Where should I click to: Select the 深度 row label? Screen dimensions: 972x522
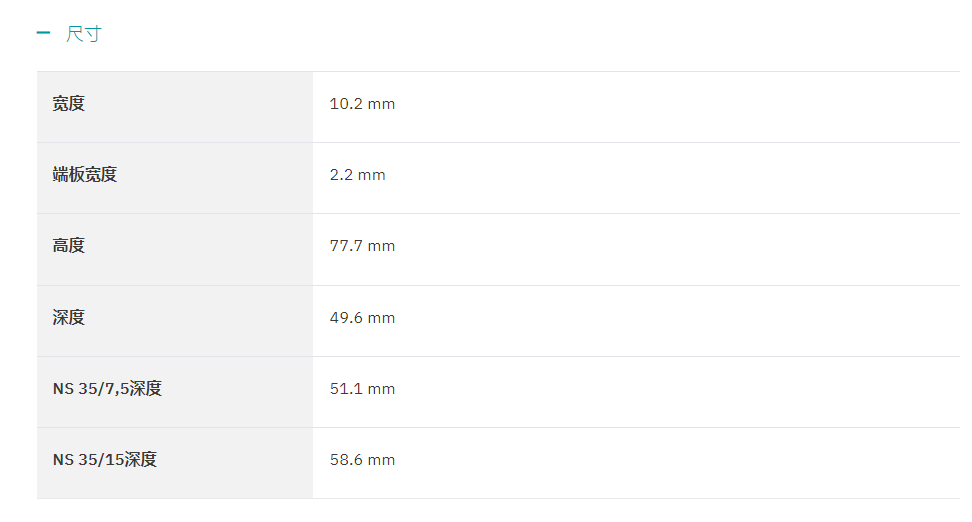click(68, 317)
